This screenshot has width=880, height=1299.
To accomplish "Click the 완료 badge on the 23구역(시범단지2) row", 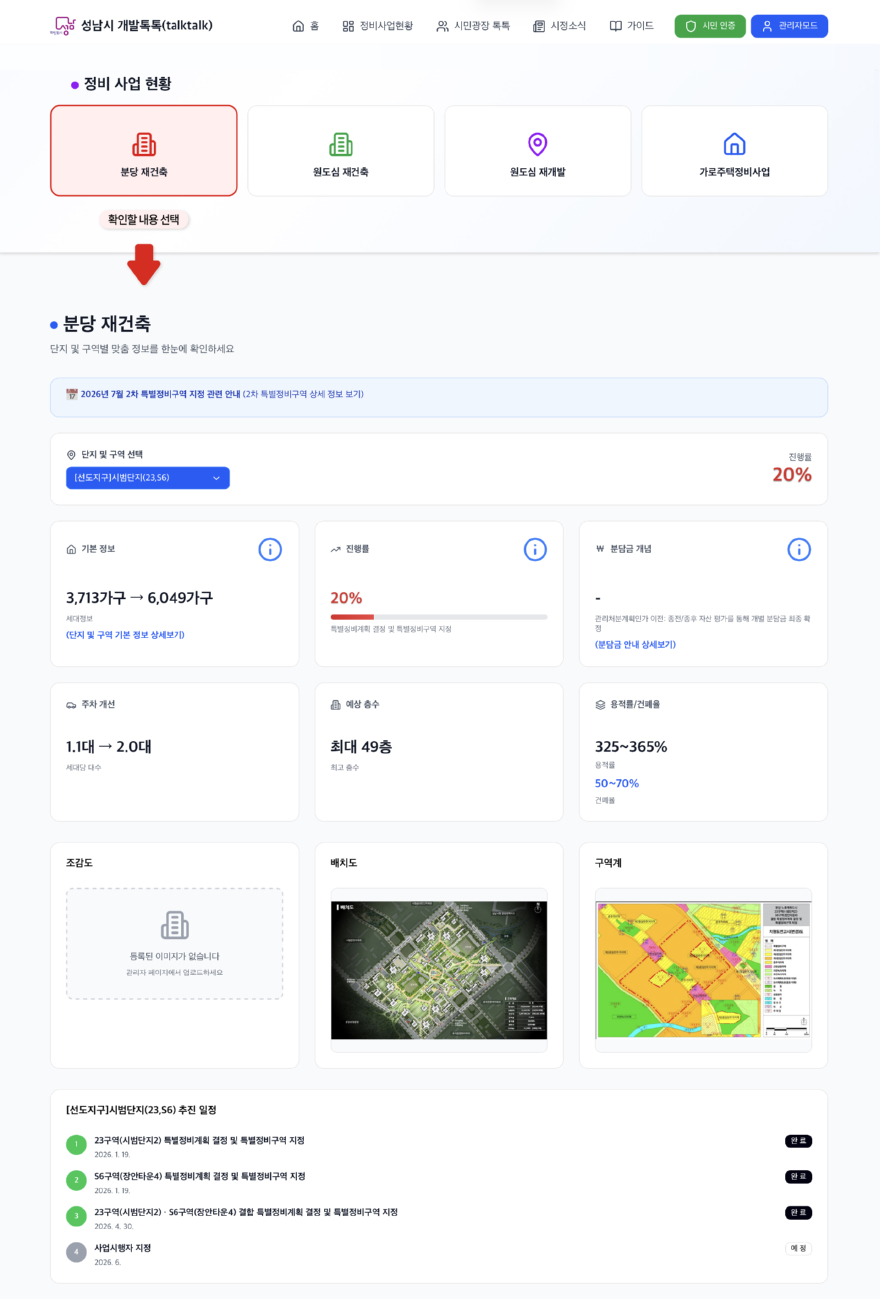I will point(798,1141).
